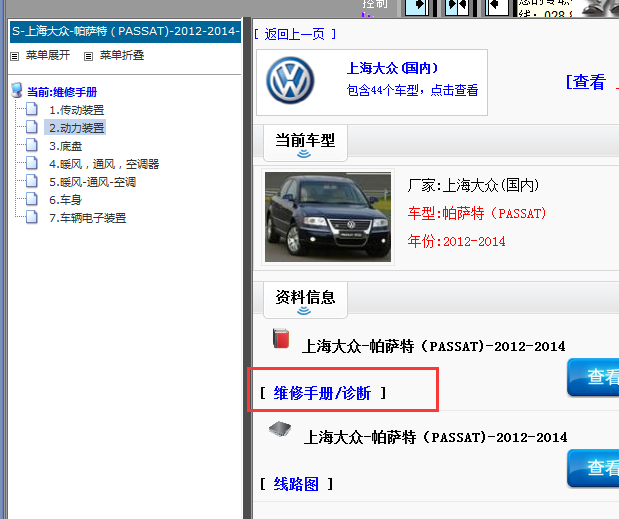Click the 菜单折叠 list icon

[x=88, y=56]
